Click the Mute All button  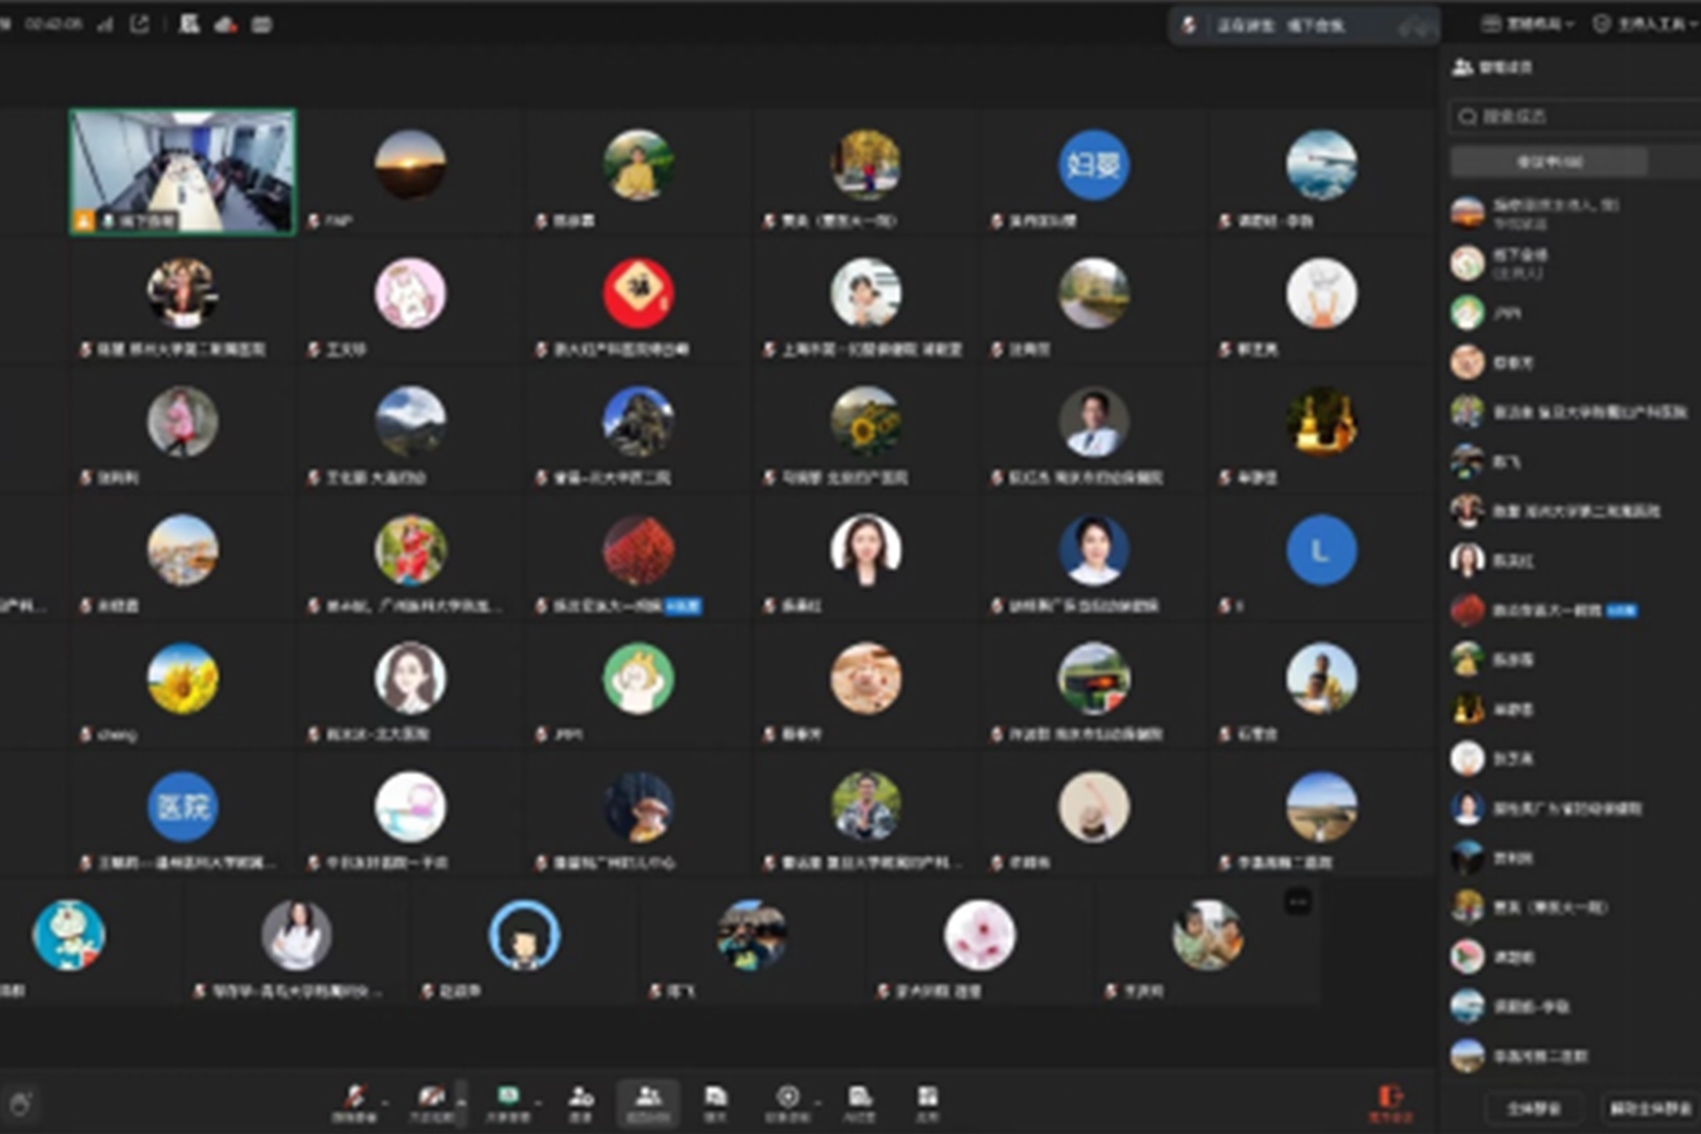point(1533,1108)
